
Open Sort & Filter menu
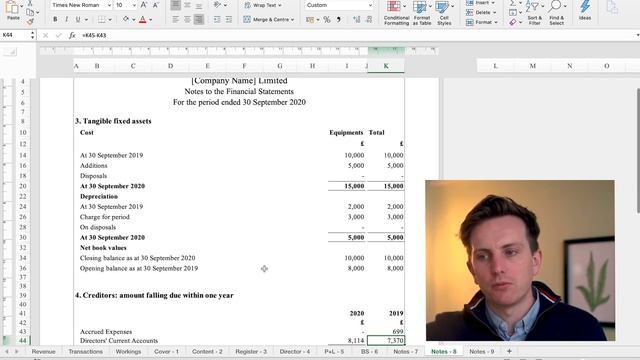point(535,13)
